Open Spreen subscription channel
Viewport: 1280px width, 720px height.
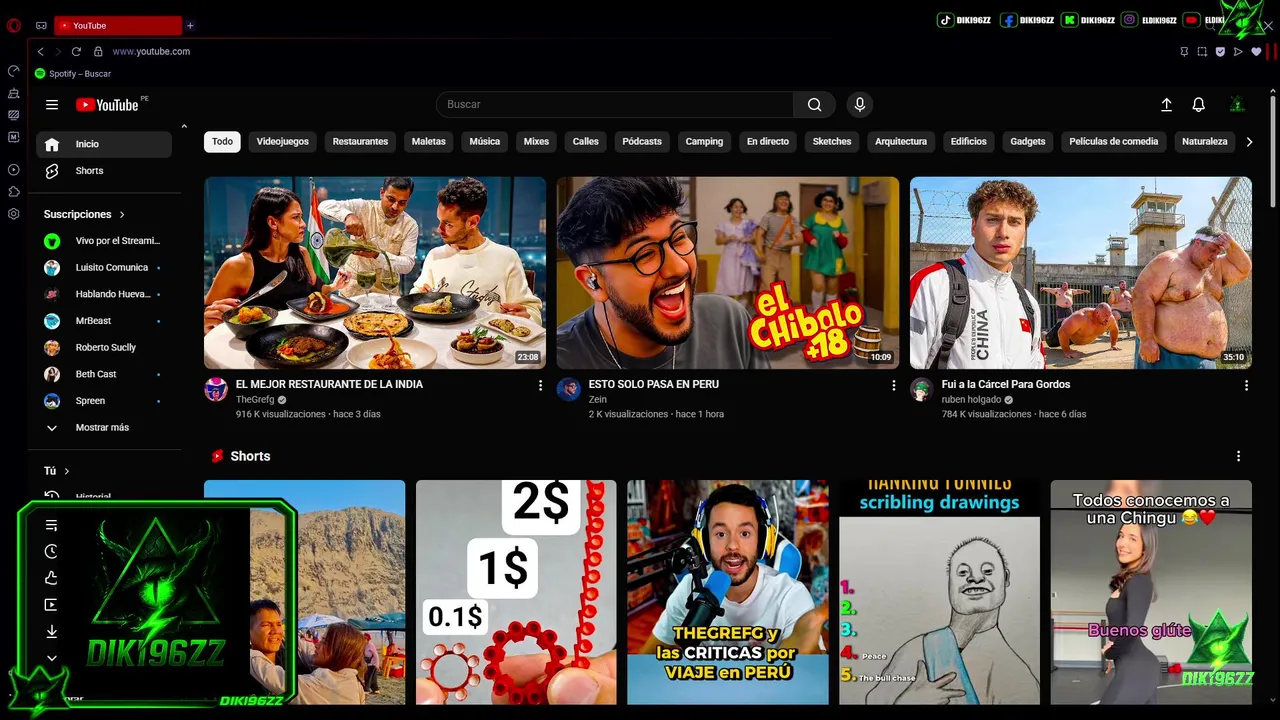104,401
